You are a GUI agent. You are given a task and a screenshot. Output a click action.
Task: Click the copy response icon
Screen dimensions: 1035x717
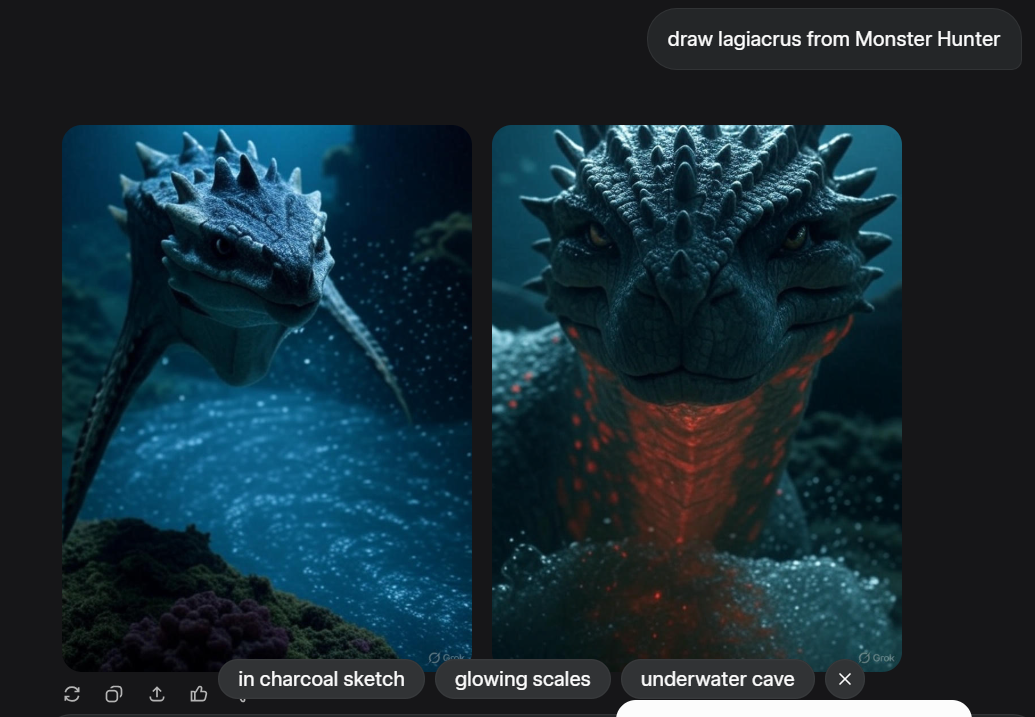114,694
